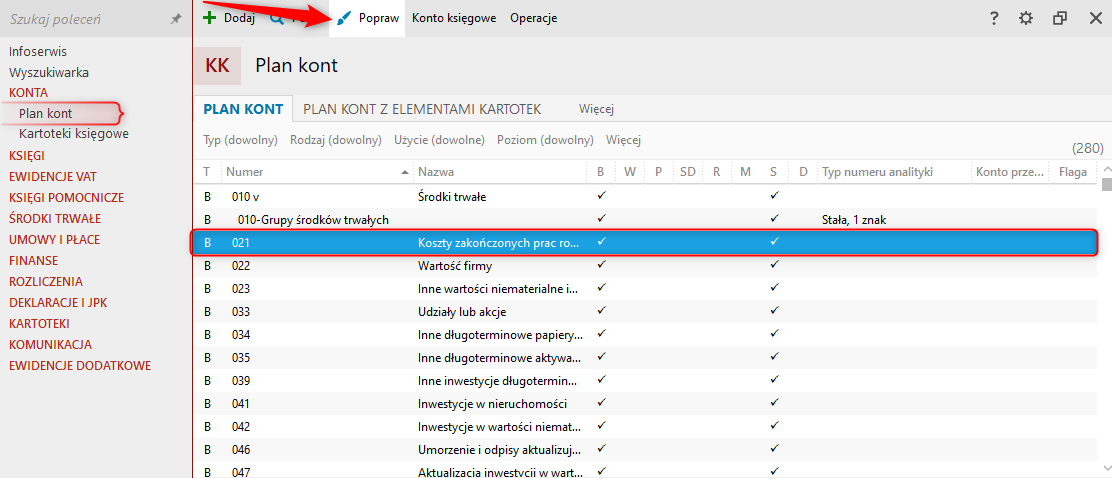Viewport: 1112px width, 478px height.
Task: Open the Rodzaj (dowolny) filter dropdown
Action: coord(335,140)
